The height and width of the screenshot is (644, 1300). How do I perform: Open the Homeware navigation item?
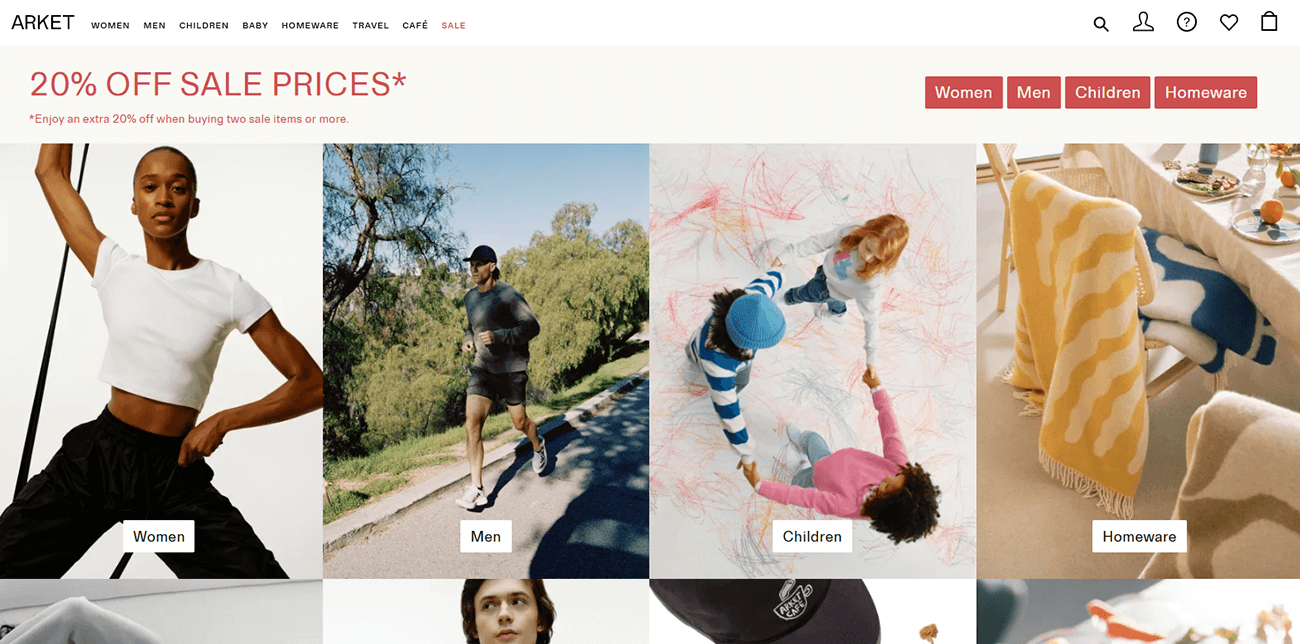pos(310,26)
